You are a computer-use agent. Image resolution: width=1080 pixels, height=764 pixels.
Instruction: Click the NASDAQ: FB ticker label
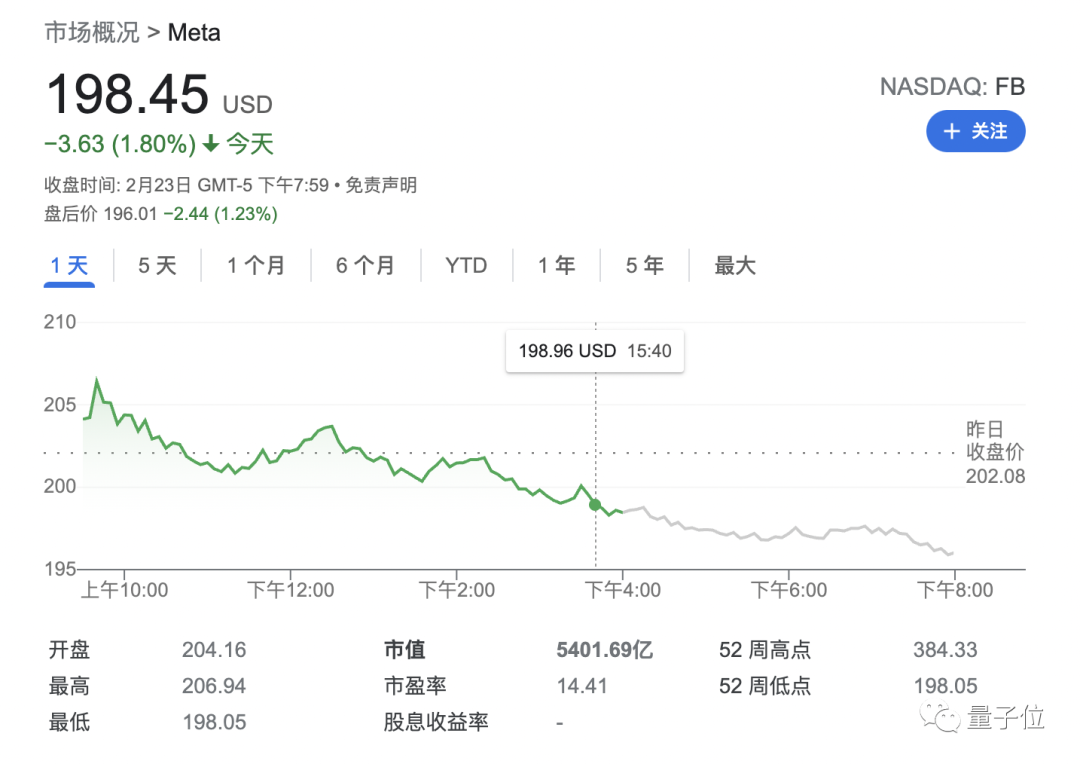(952, 87)
